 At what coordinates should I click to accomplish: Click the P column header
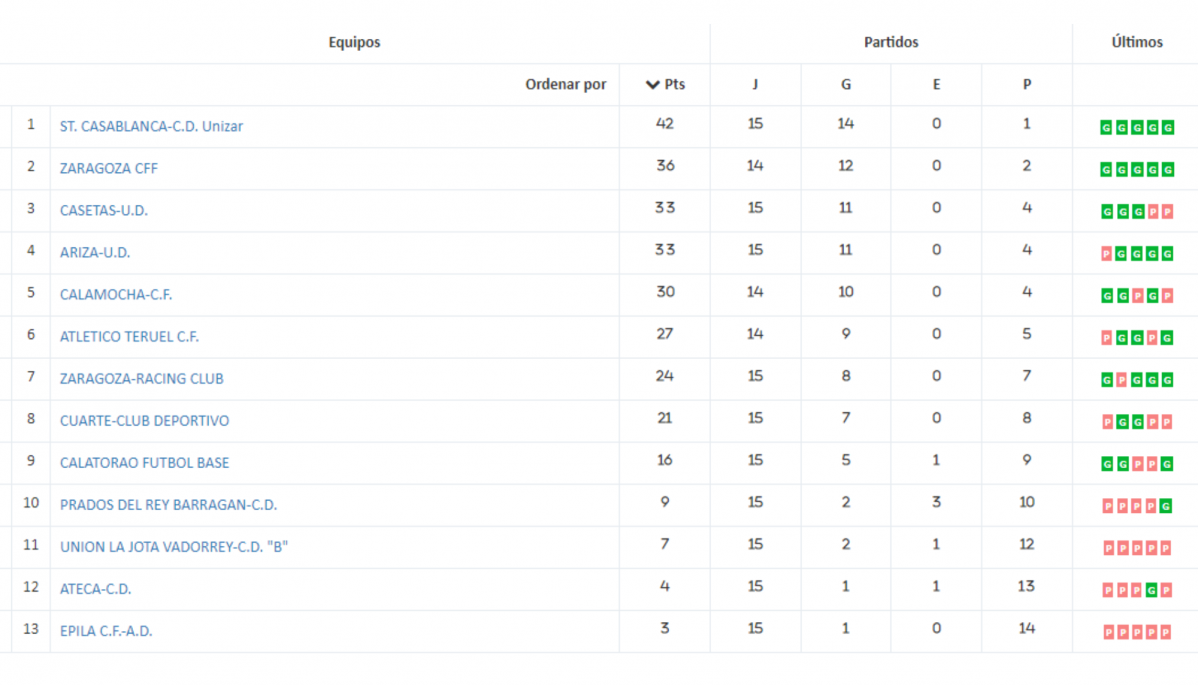click(x=1027, y=84)
